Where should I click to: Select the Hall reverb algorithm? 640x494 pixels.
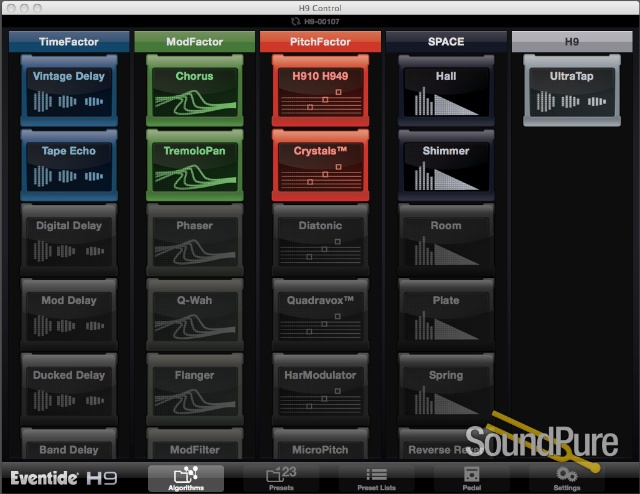[x=446, y=91]
